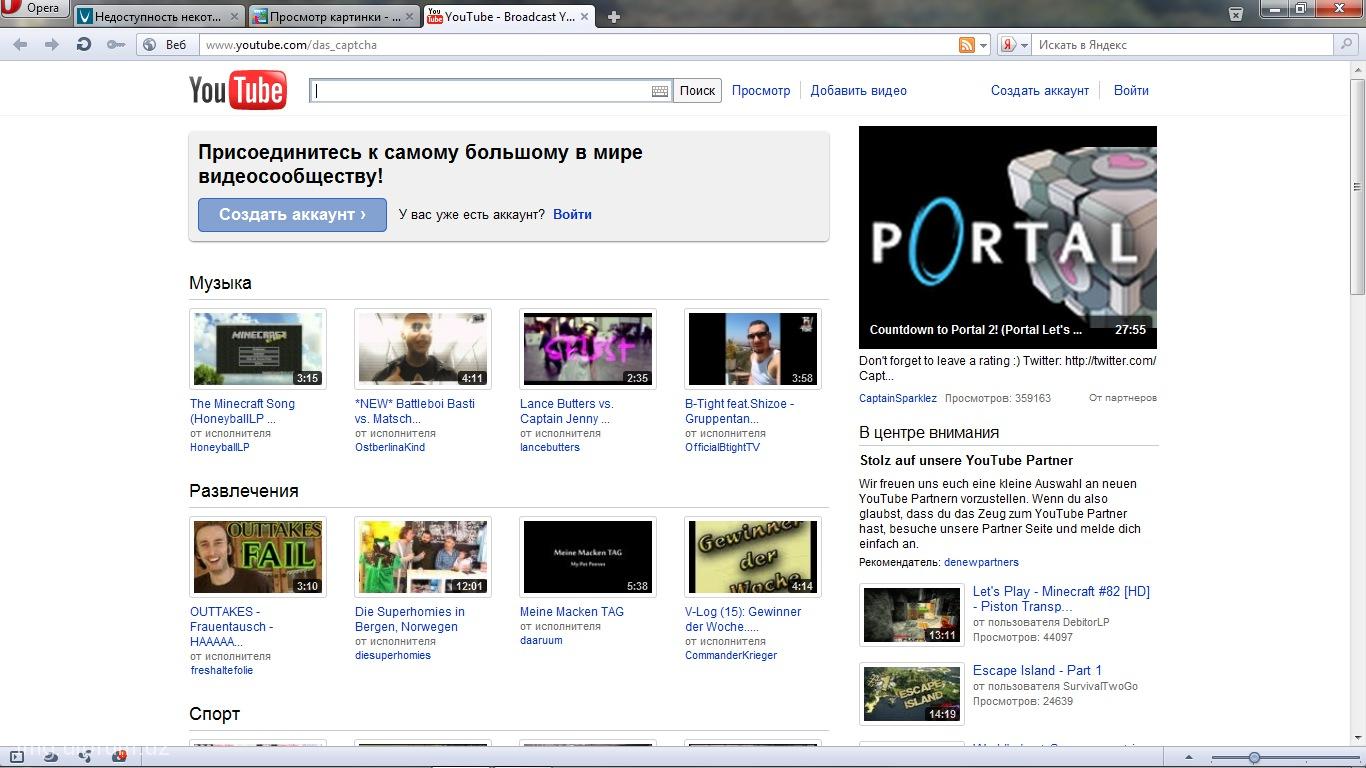Open the Добавить видео link
This screenshot has height=768, width=1366.
(x=858, y=90)
